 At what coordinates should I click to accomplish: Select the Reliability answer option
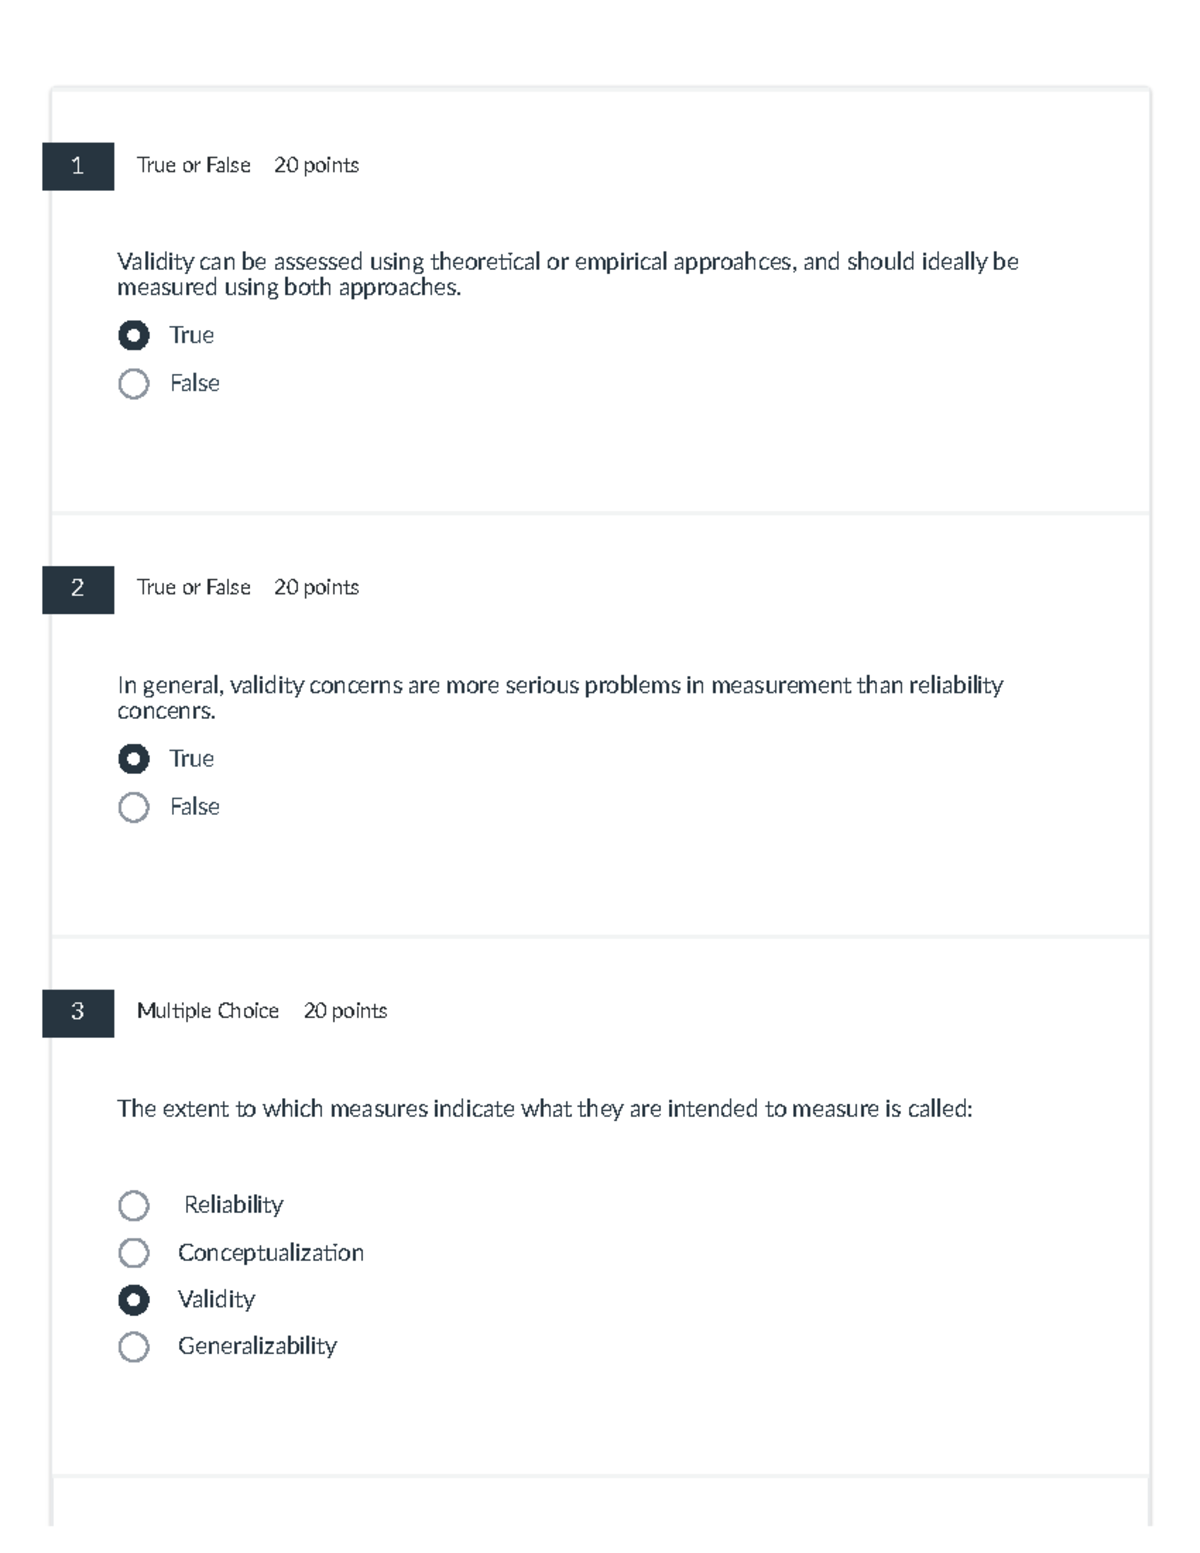coord(133,1206)
